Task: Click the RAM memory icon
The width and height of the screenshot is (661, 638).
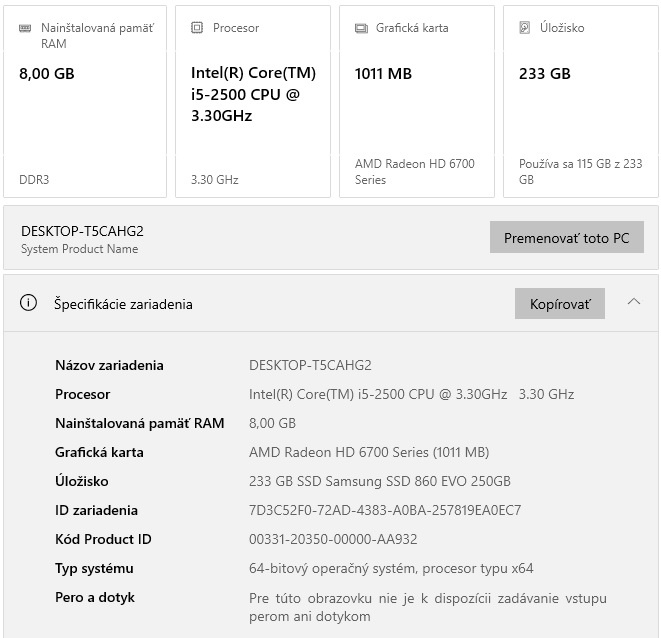Action: click(25, 28)
